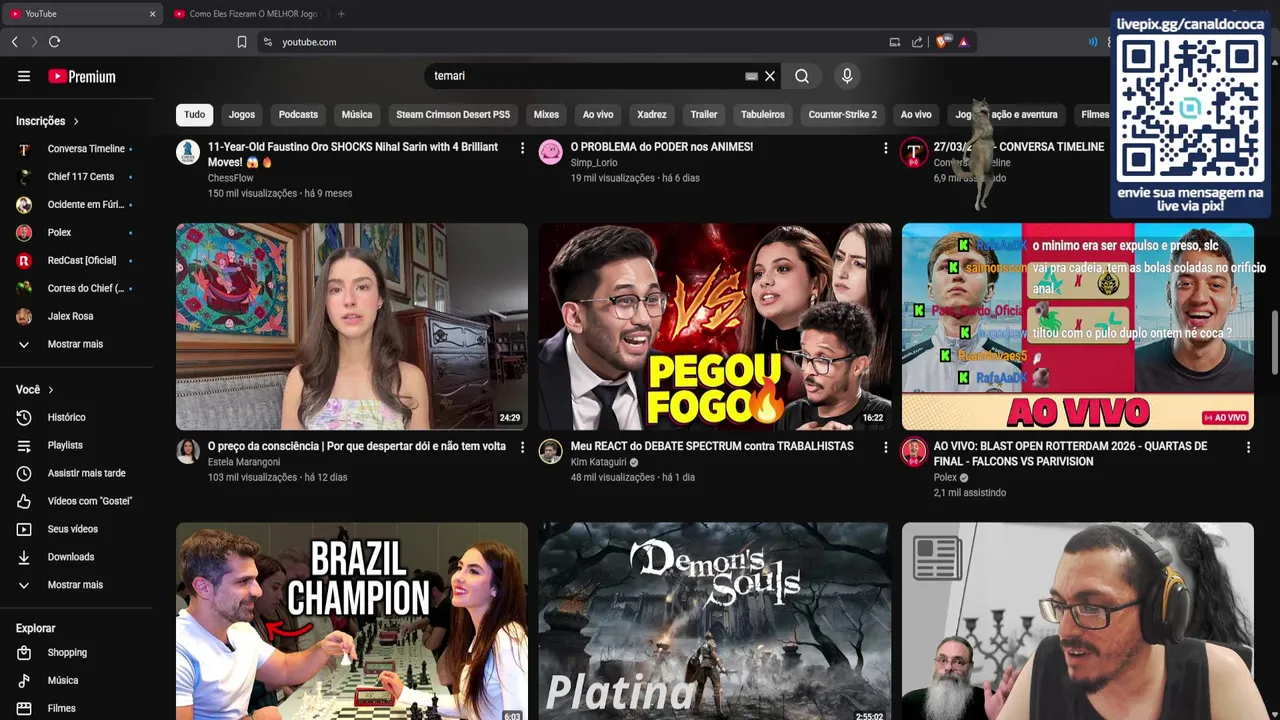This screenshot has width=1280, height=720.
Task: Switch to the second browser tab Como Eles Fizeram
Action: 246,14
